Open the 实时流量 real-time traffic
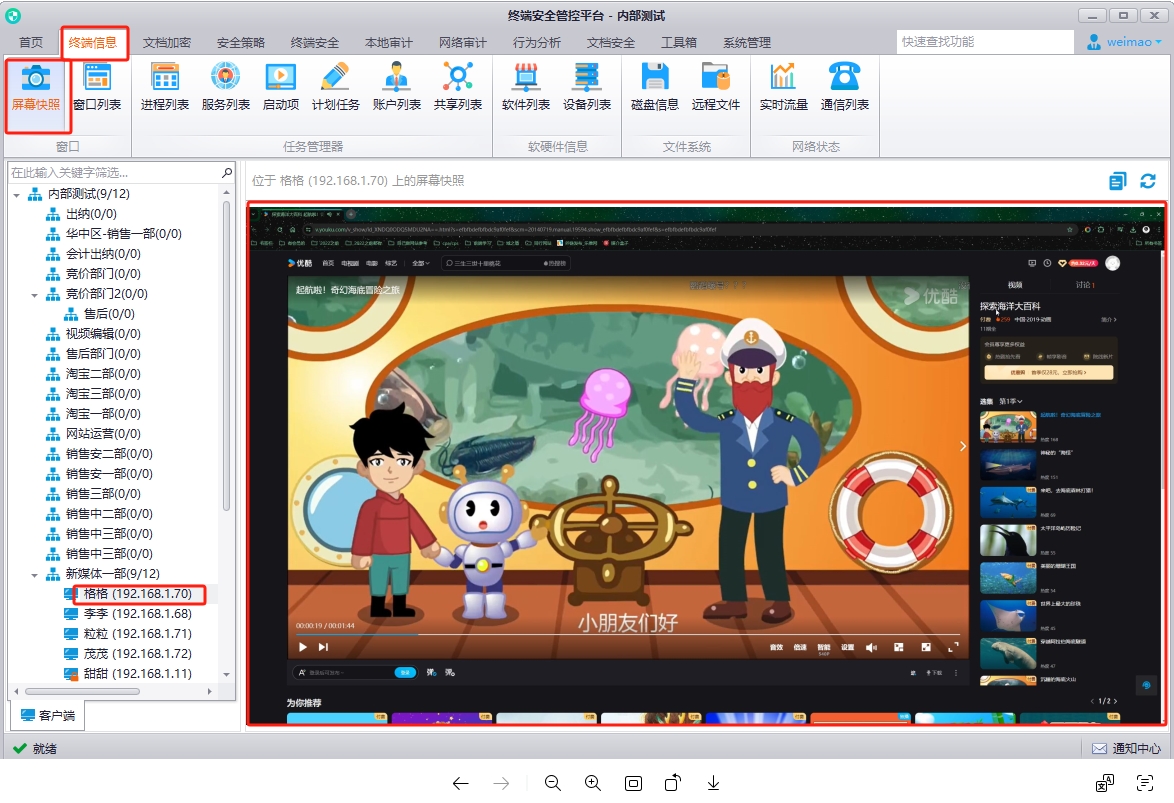This screenshot has width=1174, height=803. coord(783,88)
